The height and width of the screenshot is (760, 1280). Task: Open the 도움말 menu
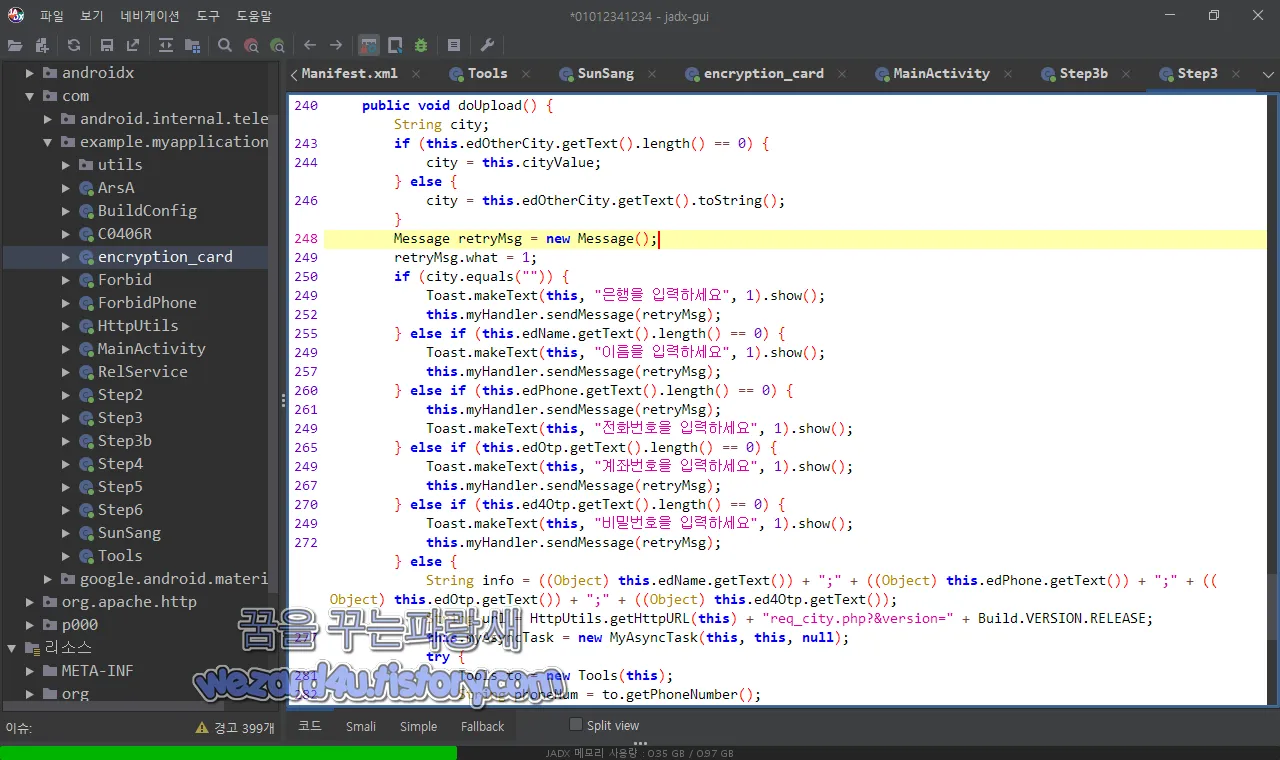click(254, 16)
